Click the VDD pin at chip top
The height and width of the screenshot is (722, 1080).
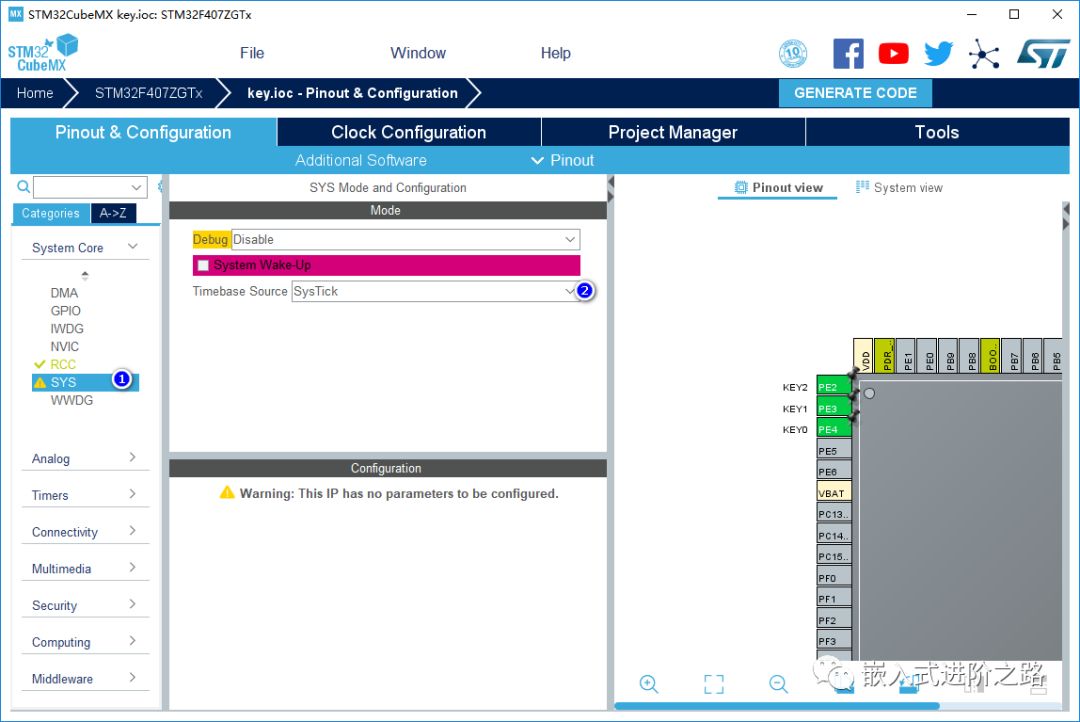(x=863, y=355)
